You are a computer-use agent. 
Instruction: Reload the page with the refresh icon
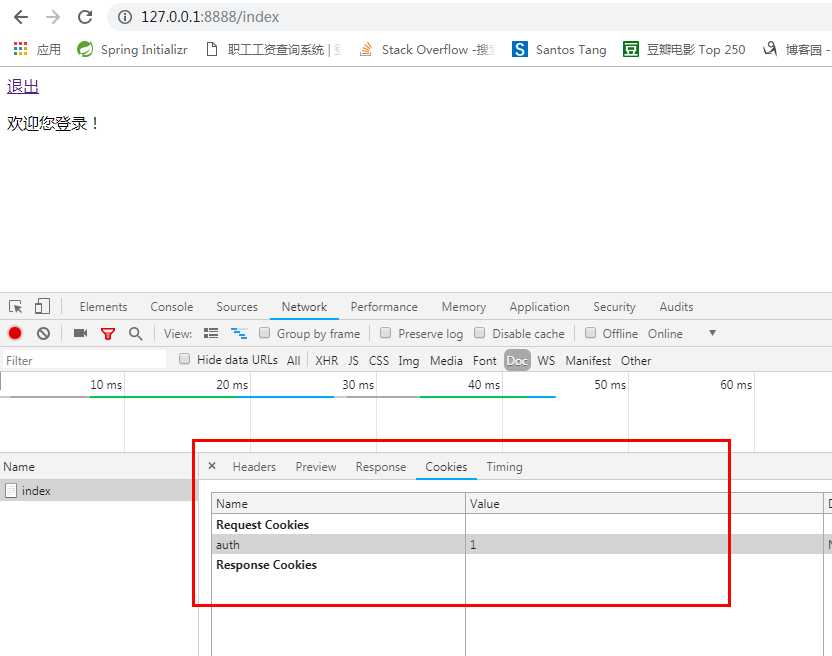[x=85, y=17]
